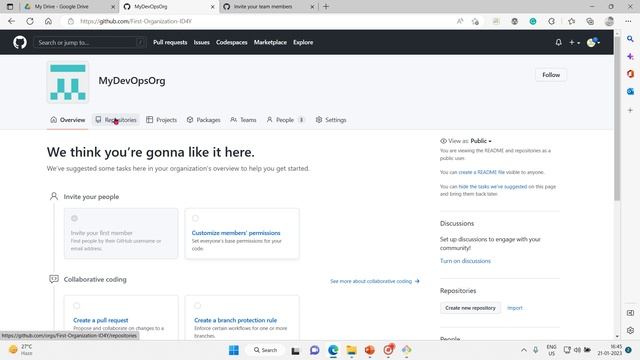Click the browser Back arrow
The width and height of the screenshot is (640, 360).
point(11,21)
